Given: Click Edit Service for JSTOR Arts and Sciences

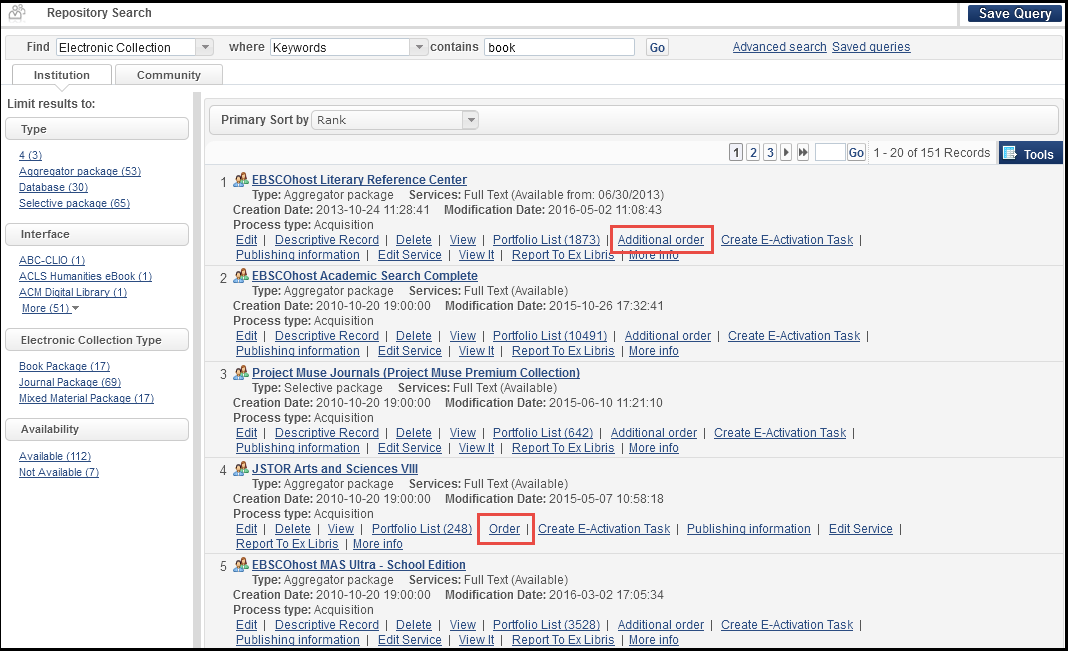Looking at the screenshot, I should click(x=860, y=528).
